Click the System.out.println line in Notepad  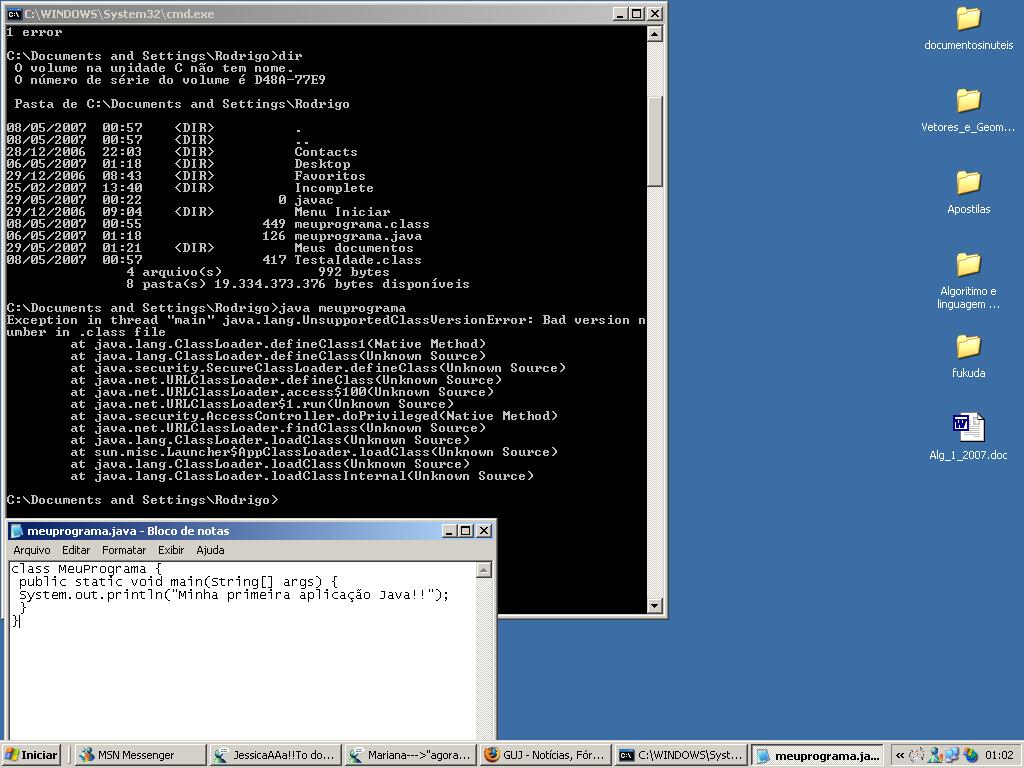(x=234, y=595)
